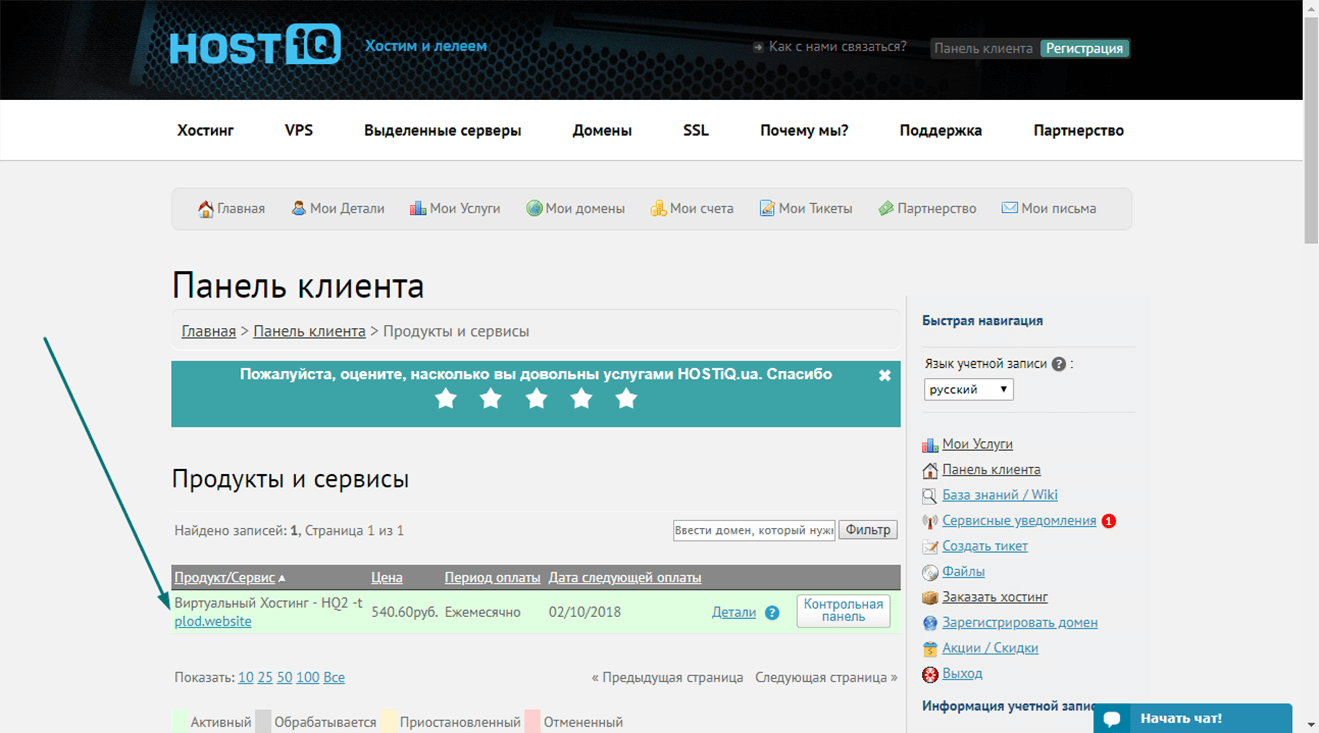Click the icon next to Акции / Скидки
The height and width of the screenshot is (733, 1319).
click(x=930, y=649)
